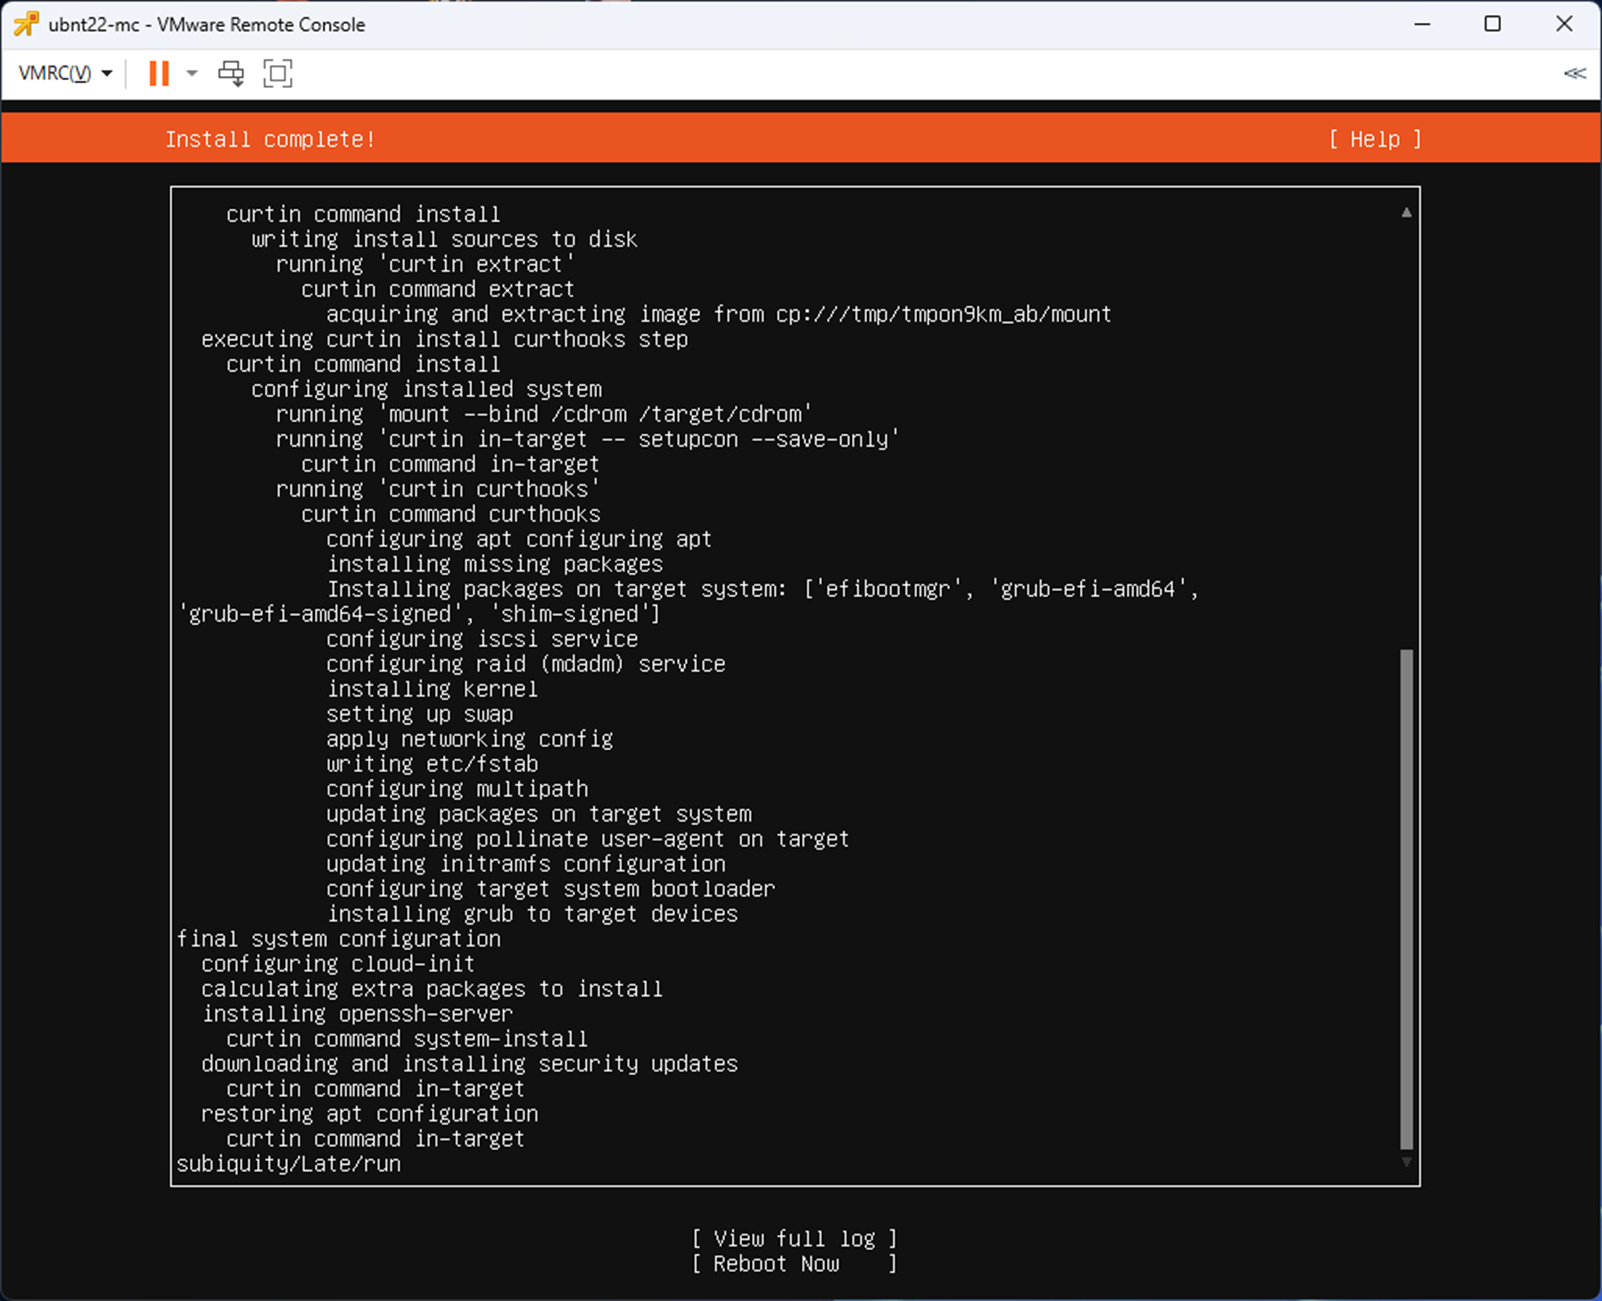Click 'downloading and installing security updates' line
Image resolution: width=1602 pixels, height=1301 pixels.
pyautogui.click(x=470, y=1064)
